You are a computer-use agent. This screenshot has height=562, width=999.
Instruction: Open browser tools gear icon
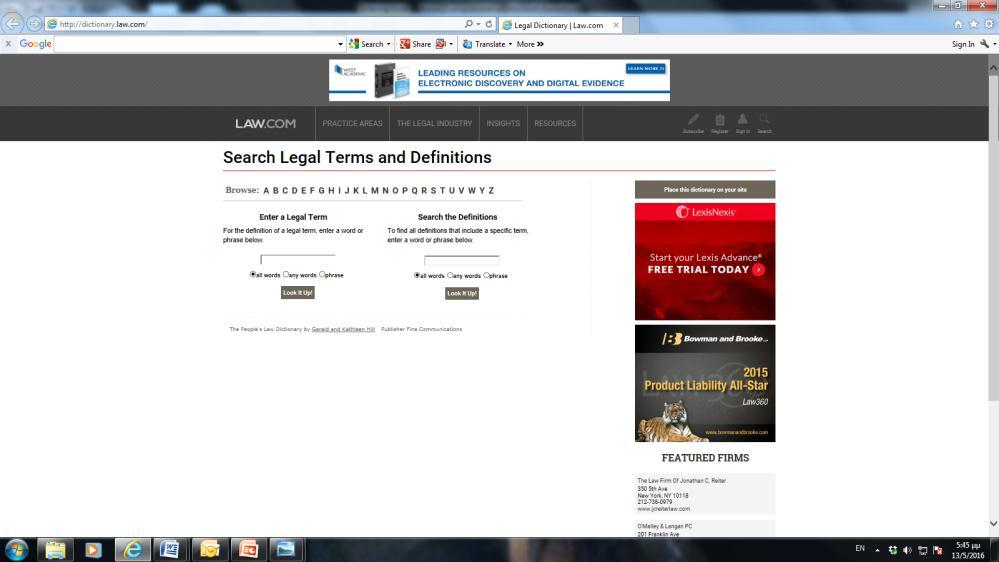[x=989, y=24]
